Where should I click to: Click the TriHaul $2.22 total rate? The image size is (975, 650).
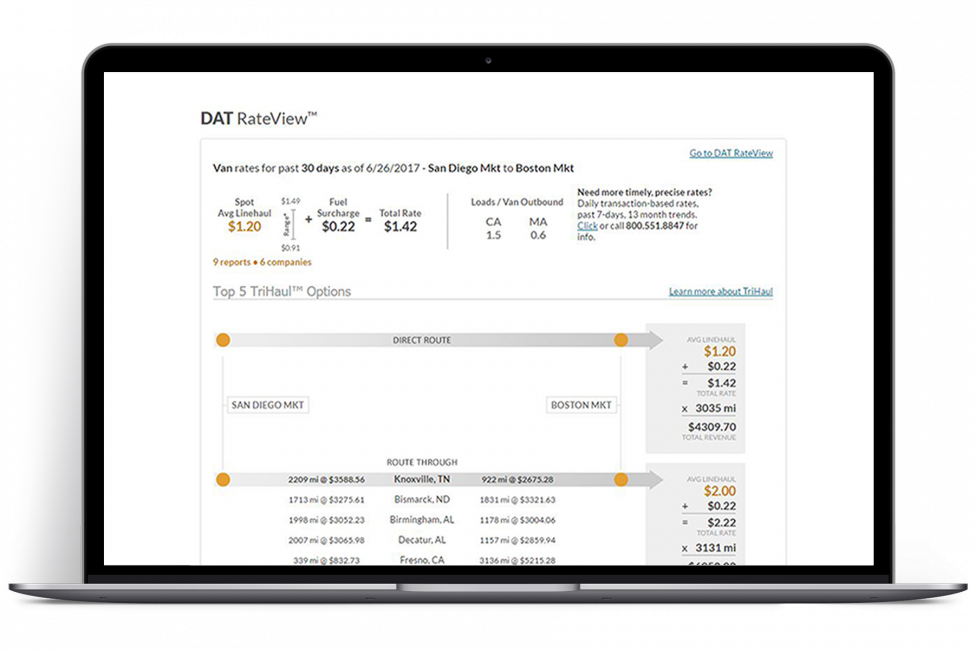[721, 522]
